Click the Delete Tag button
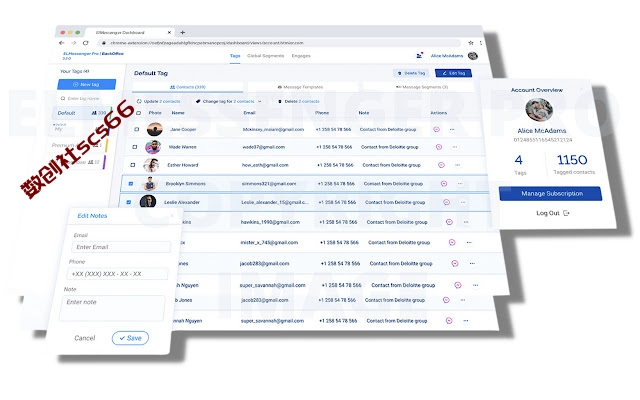This screenshot has height=400, width=640. click(x=411, y=73)
